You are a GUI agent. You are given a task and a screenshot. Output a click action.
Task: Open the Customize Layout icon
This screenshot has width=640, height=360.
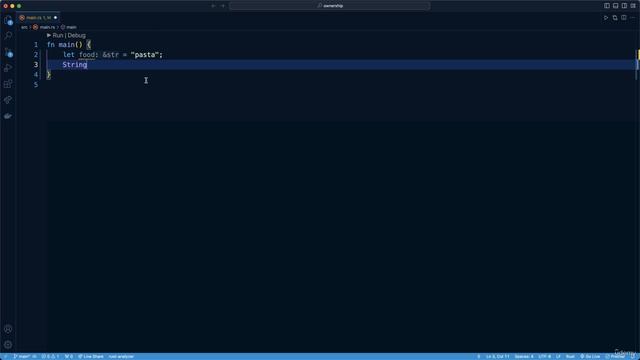point(633,6)
